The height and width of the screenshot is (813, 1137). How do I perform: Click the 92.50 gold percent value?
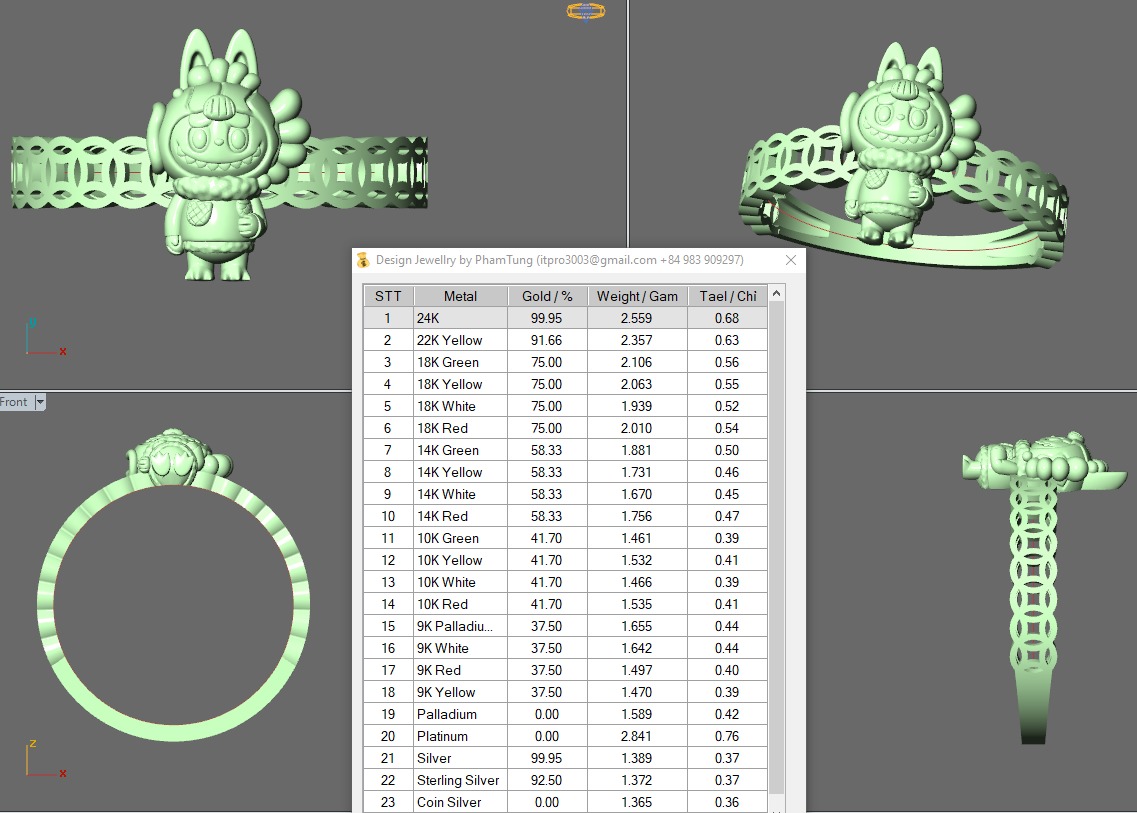(547, 780)
